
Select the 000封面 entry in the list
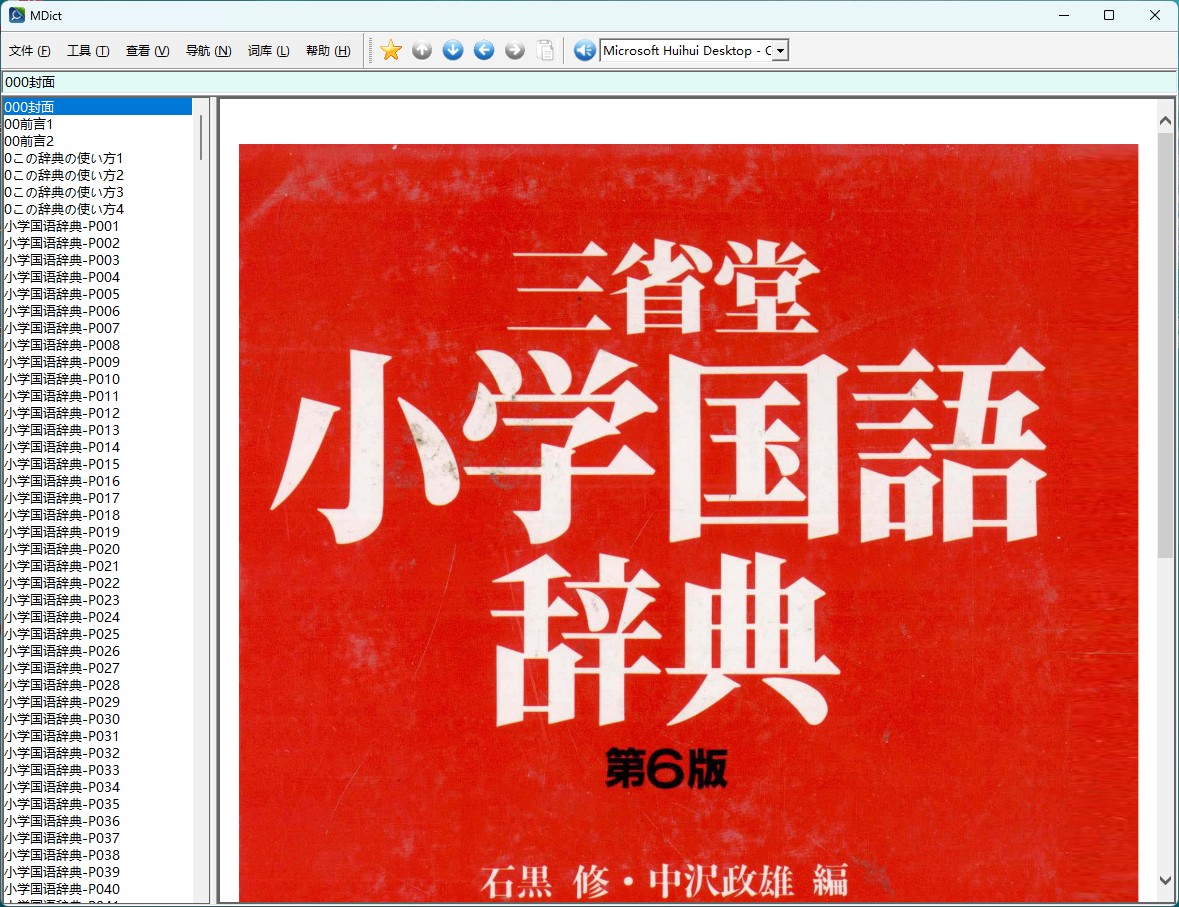click(98, 107)
